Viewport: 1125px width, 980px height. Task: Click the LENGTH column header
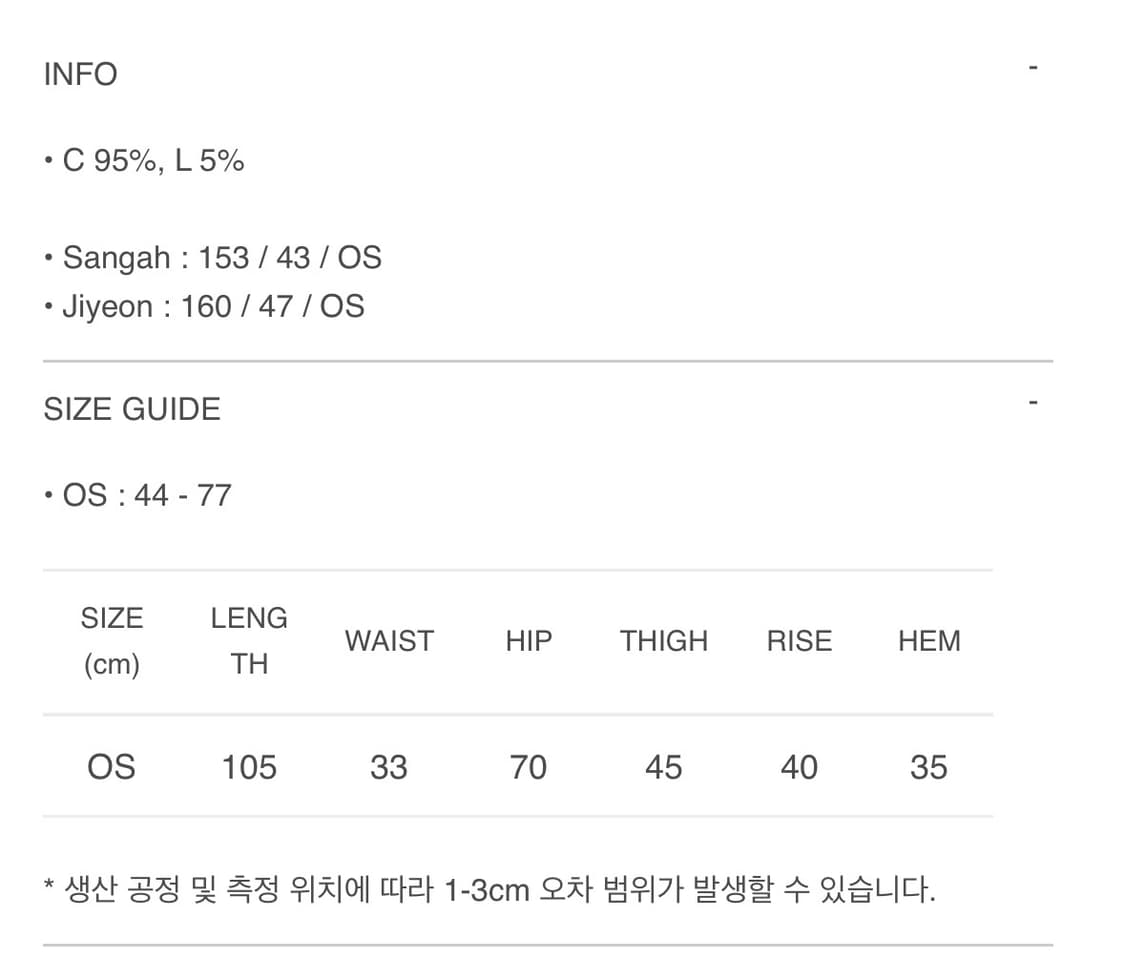point(249,640)
